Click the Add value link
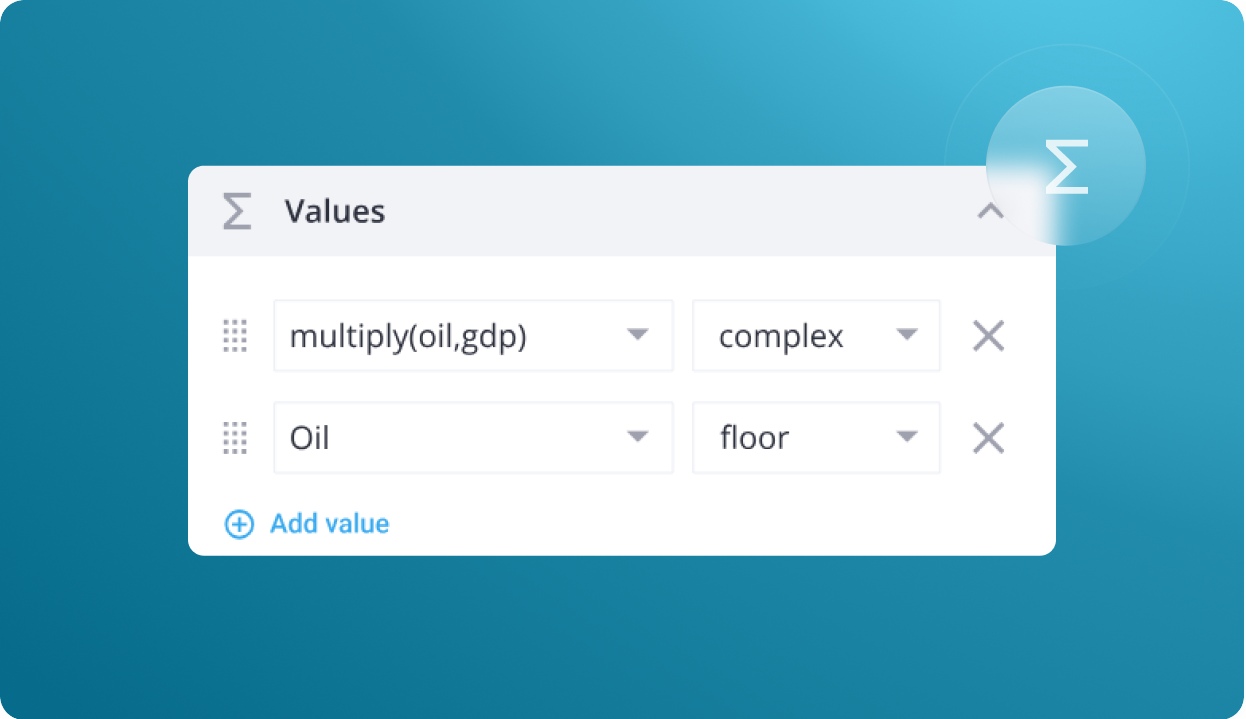This screenshot has width=1246, height=719. tap(329, 524)
